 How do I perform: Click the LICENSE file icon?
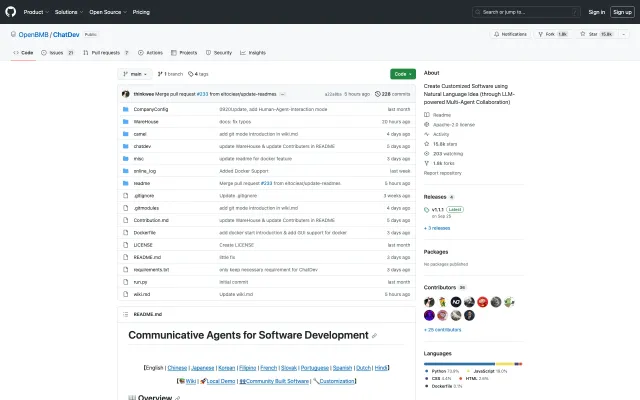click(126, 245)
